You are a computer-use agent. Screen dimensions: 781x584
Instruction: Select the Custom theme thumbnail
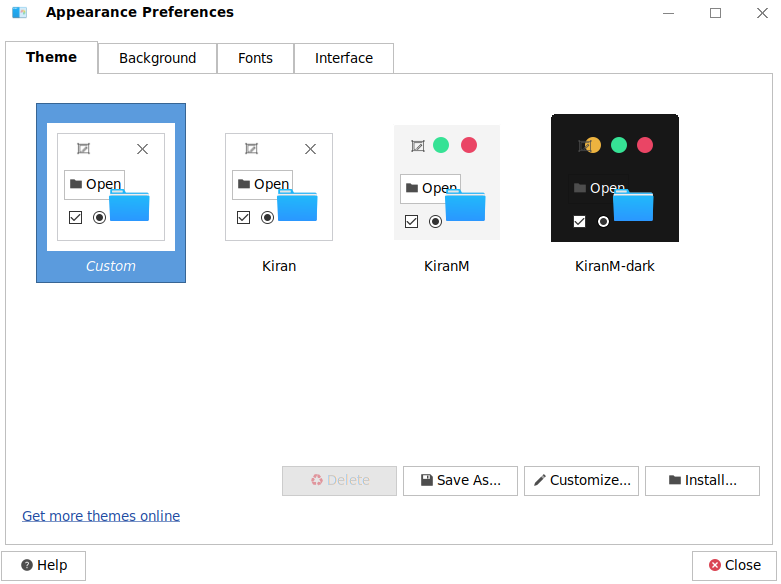click(x=111, y=188)
